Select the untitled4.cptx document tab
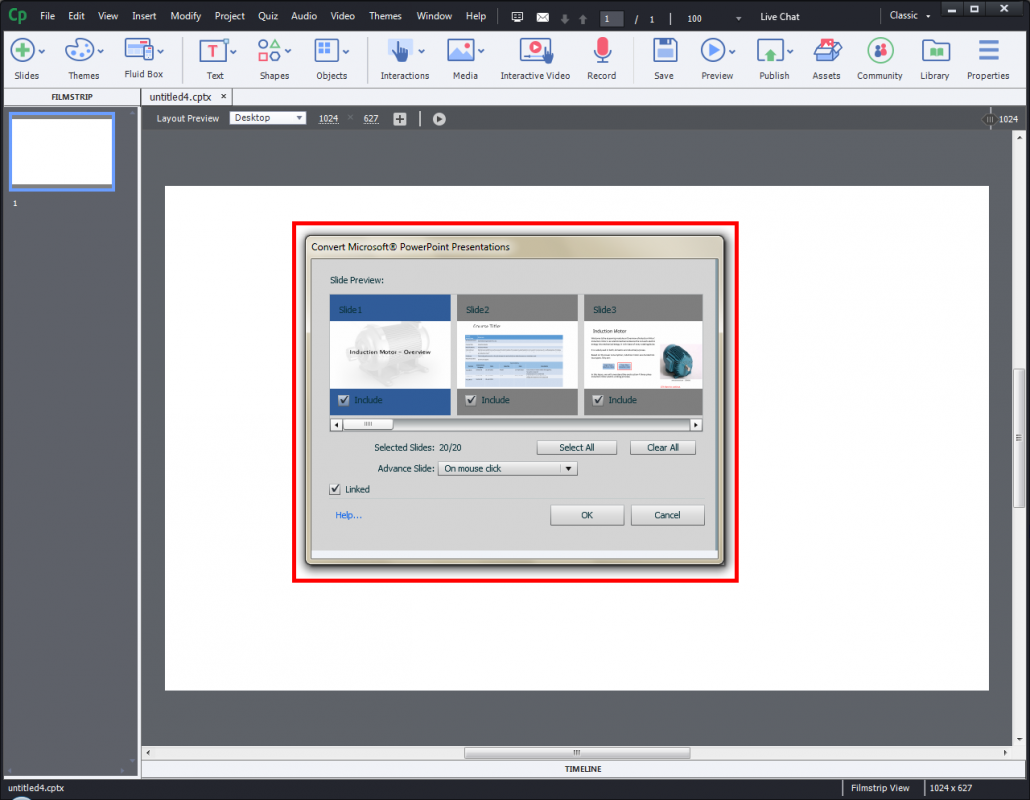Screen dimensions: 1030x800 click(x=180, y=96)
